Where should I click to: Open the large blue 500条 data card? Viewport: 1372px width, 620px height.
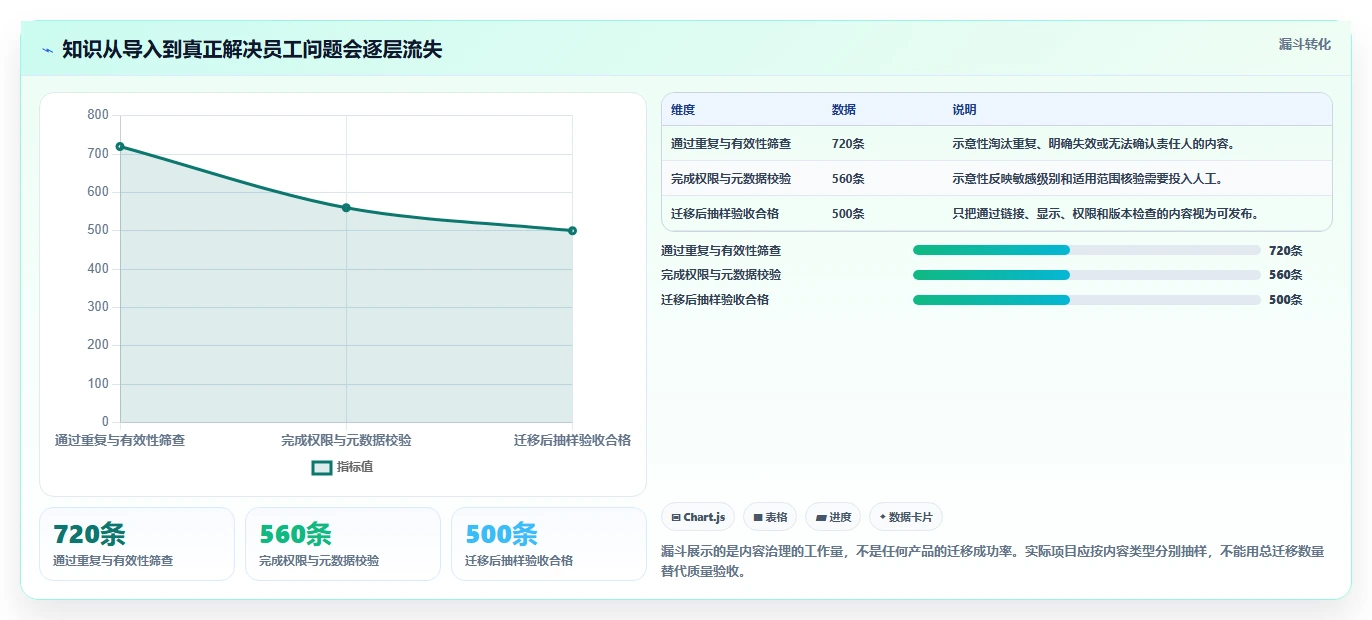[549, 544]
